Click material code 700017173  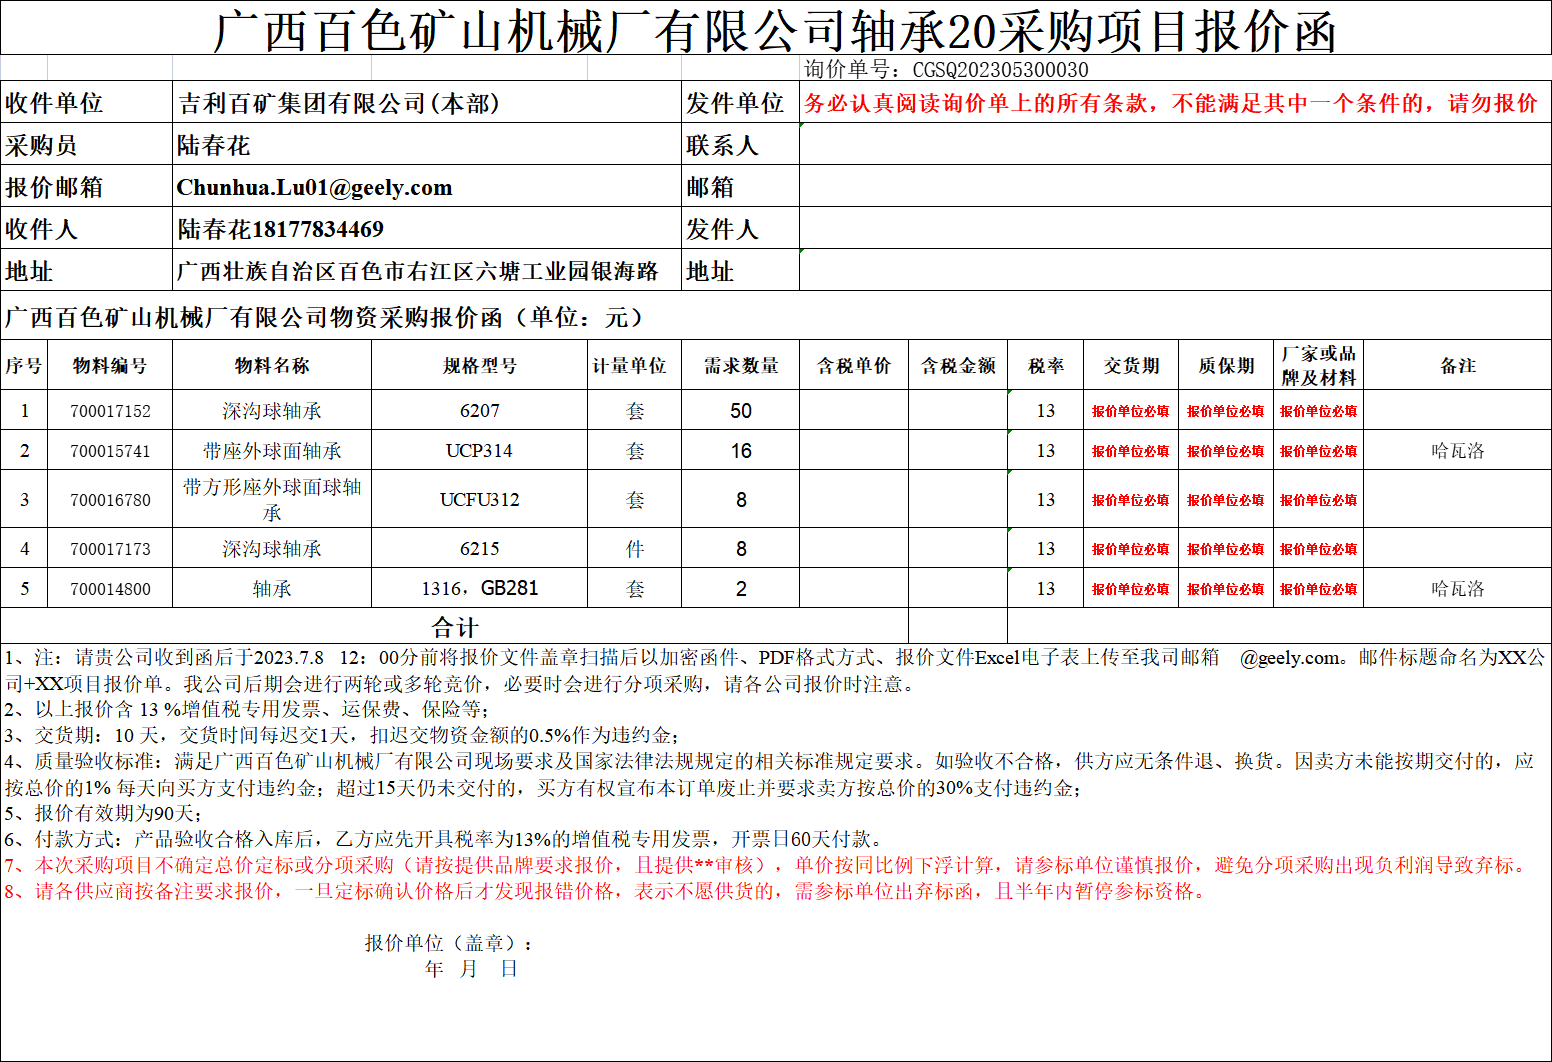(110, 549)
